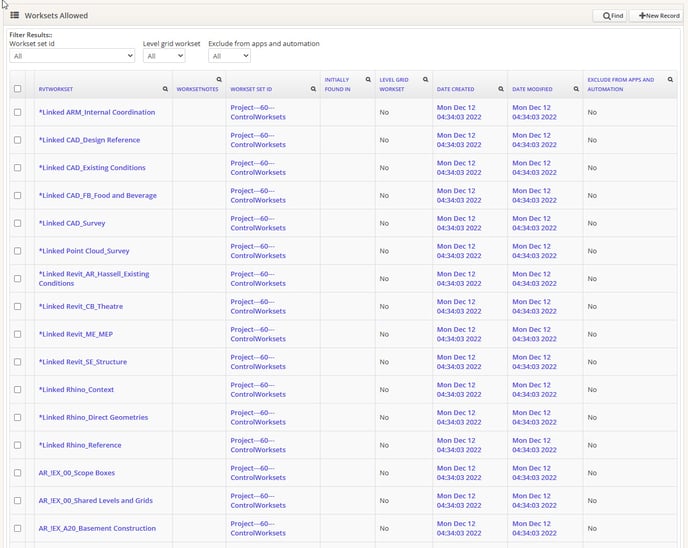The image size is (688, 548).
Task: Check the *Linked Point Cloud_Survey row checkbox
Action: pyautogui.click(x=18, y=251)
